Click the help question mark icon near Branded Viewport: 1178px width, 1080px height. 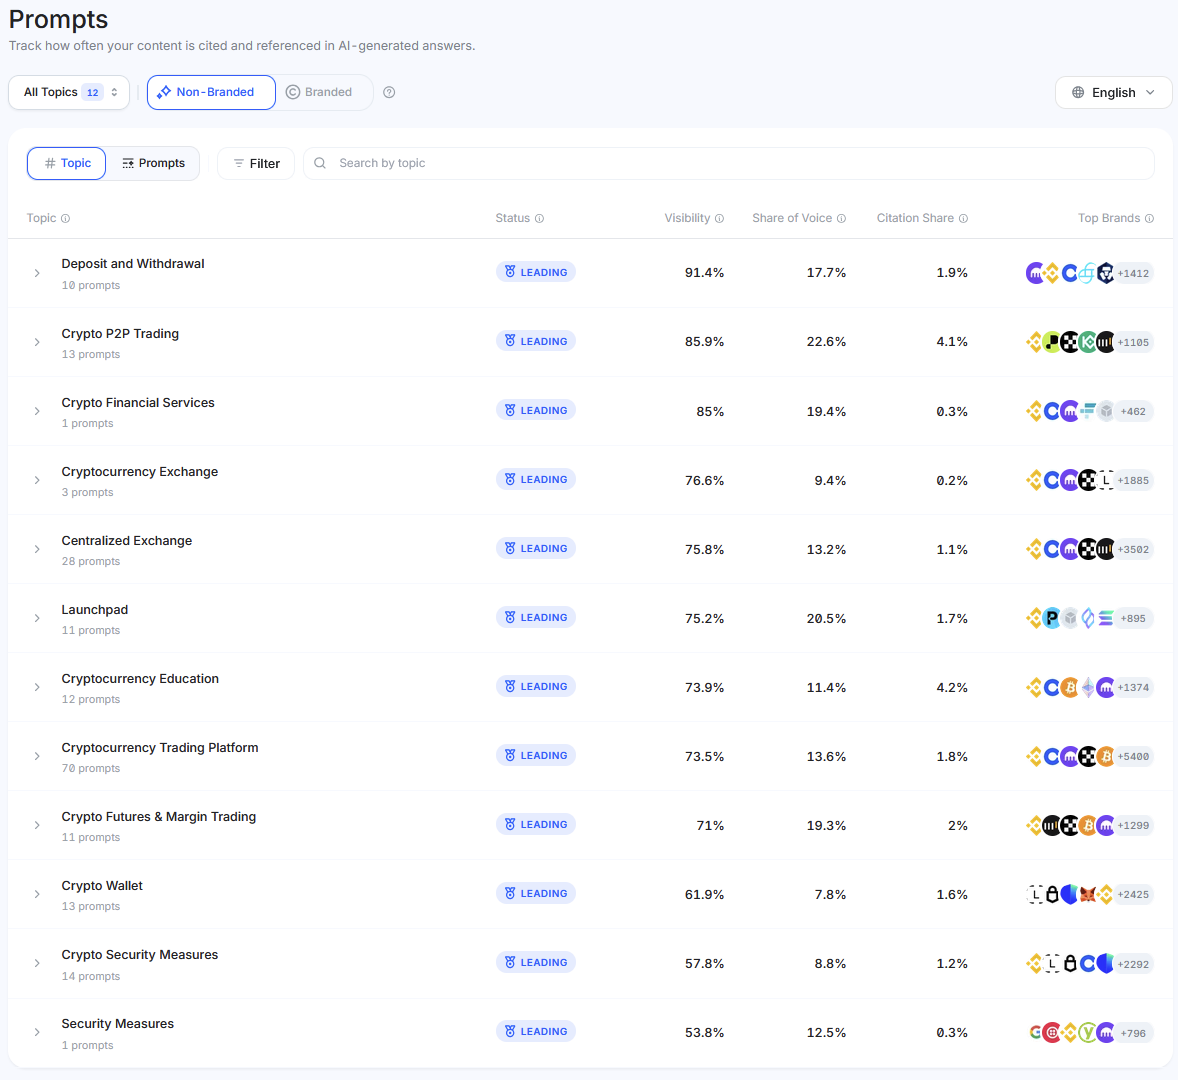click(x=389, y=92)
